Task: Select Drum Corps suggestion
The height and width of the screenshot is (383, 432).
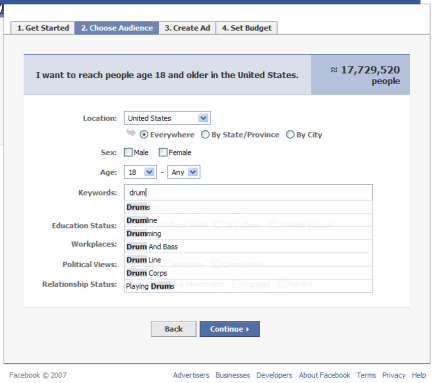Action: 248,273
